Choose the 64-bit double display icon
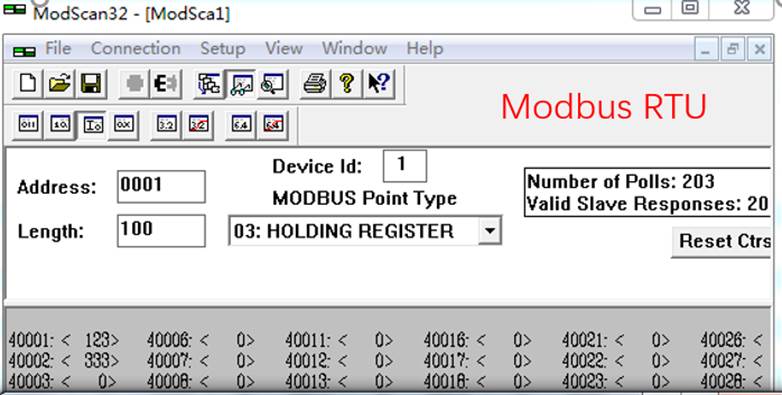This screenshot has height=395, width=782. point(241,124)
